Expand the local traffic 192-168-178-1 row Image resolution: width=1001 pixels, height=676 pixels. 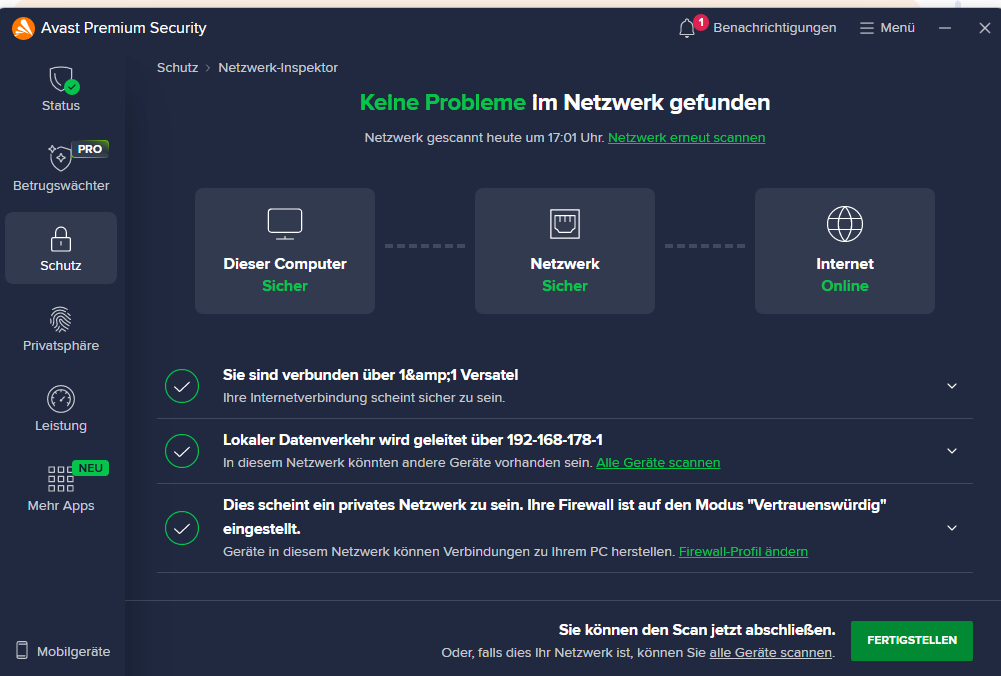coord(952,451)
